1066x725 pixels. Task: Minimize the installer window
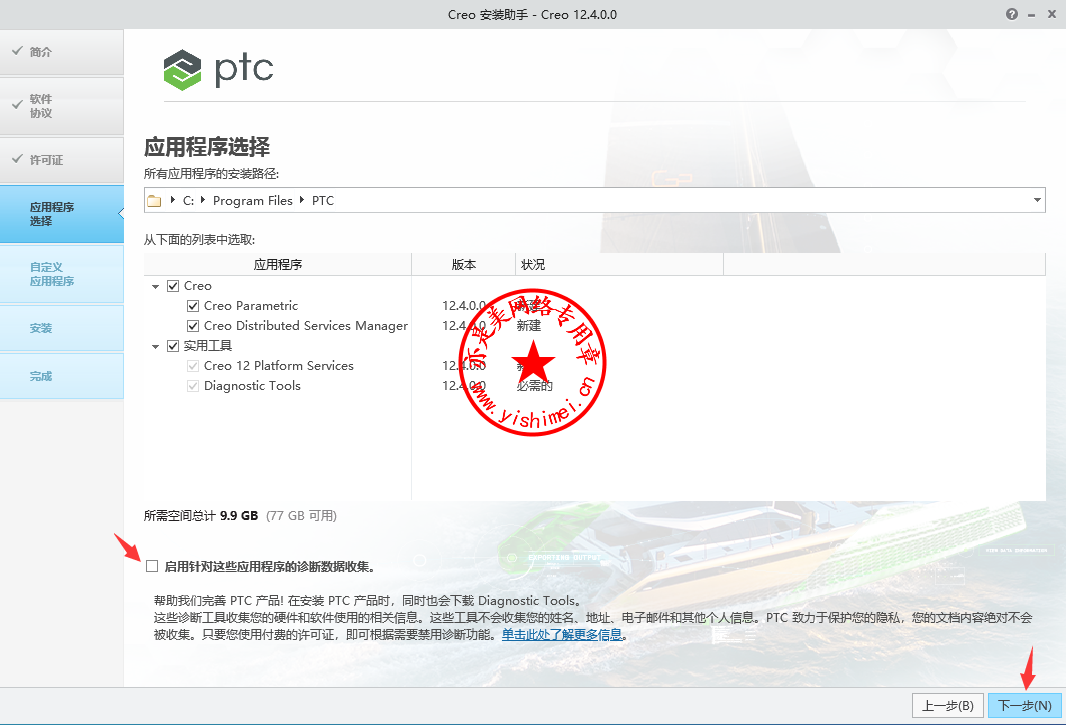(1031, 15)
